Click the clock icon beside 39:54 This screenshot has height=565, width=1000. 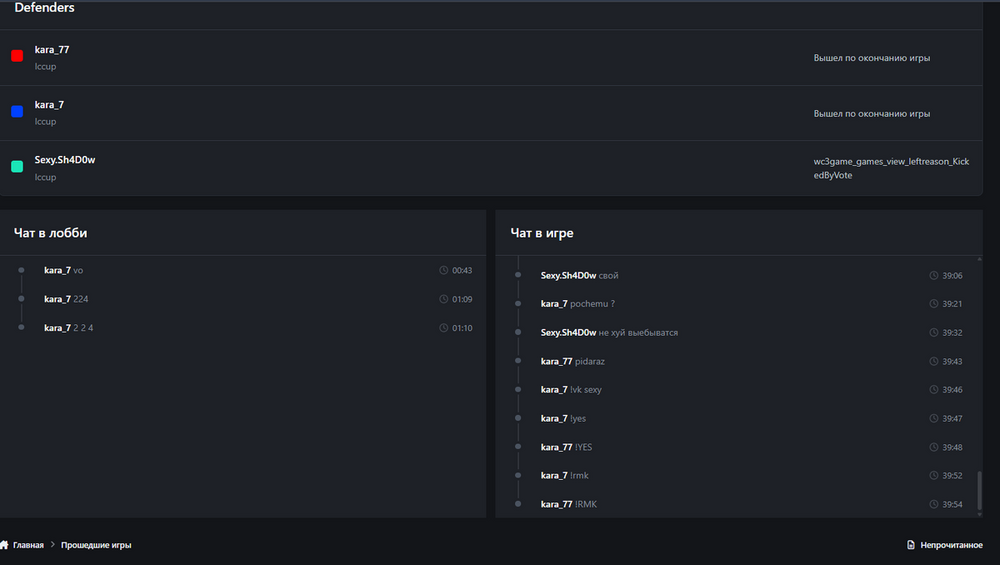click(933, 504)
